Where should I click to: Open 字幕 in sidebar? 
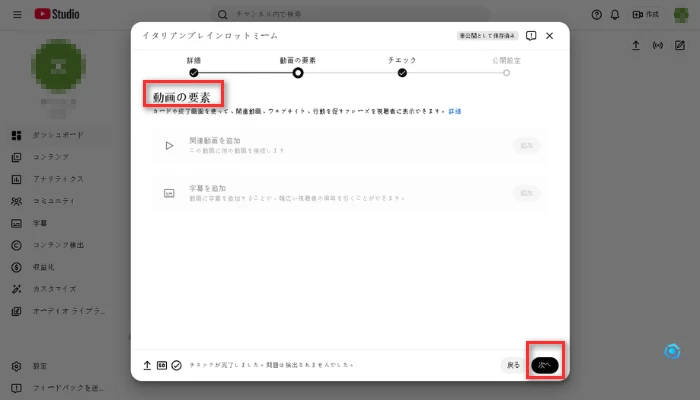[58, 223]
